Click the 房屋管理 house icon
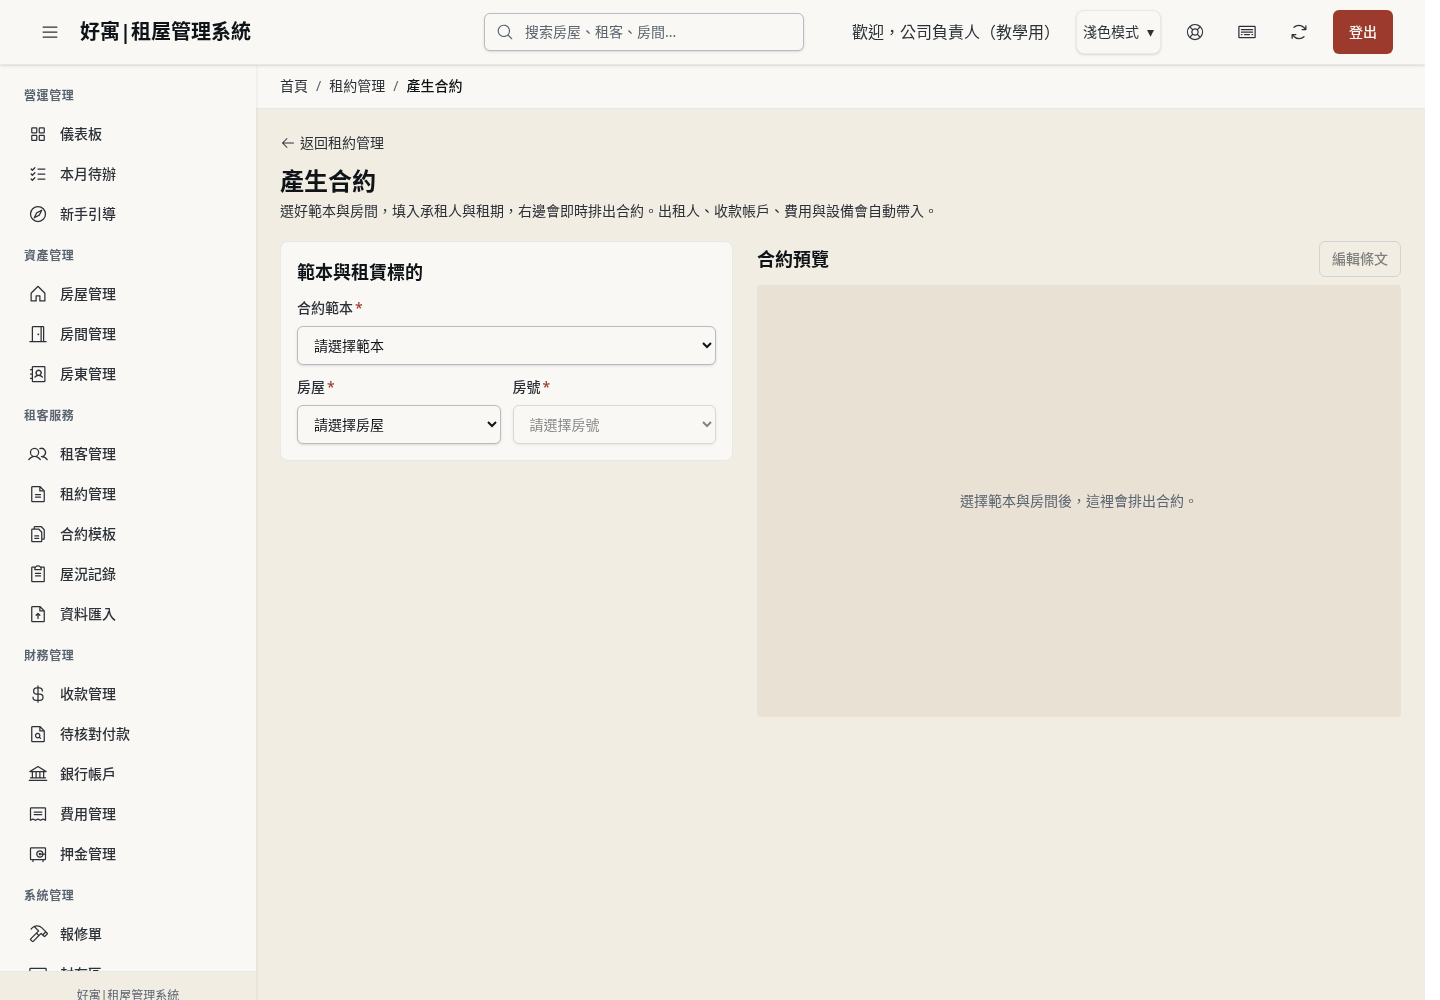Screen dimensions: 1440x1000 click(38, 294)
